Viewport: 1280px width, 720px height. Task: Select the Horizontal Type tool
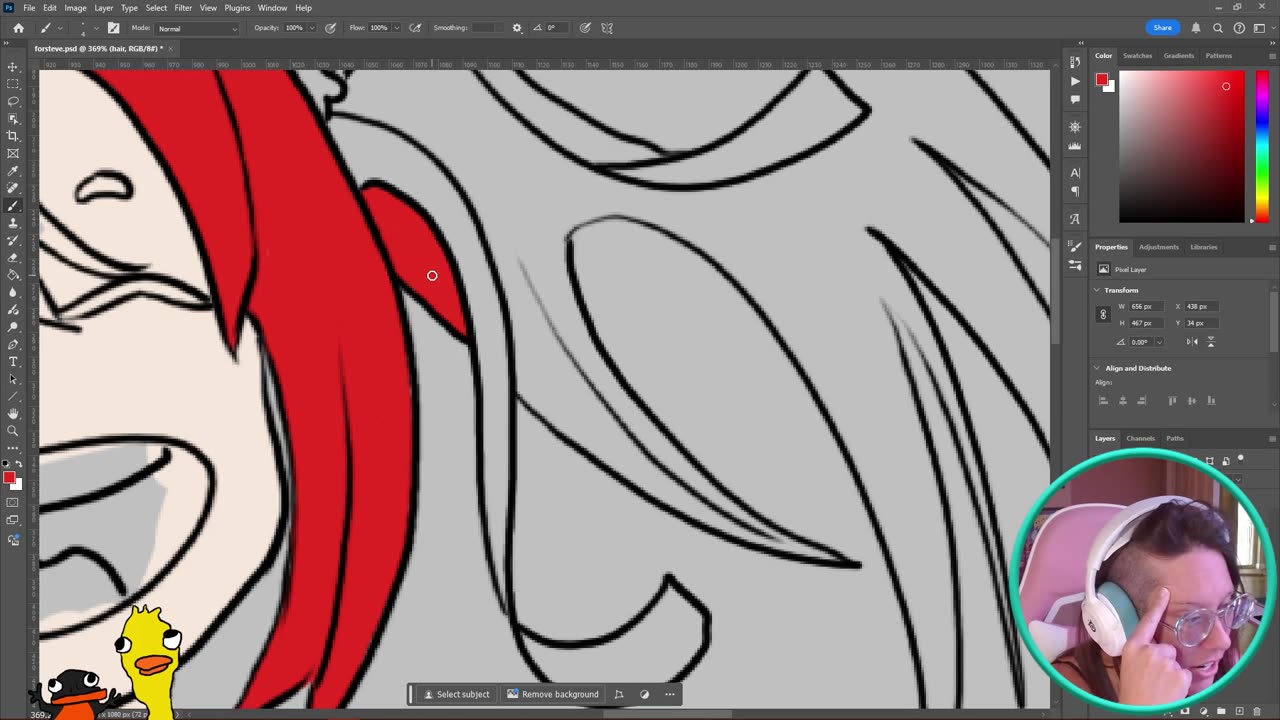13,361
